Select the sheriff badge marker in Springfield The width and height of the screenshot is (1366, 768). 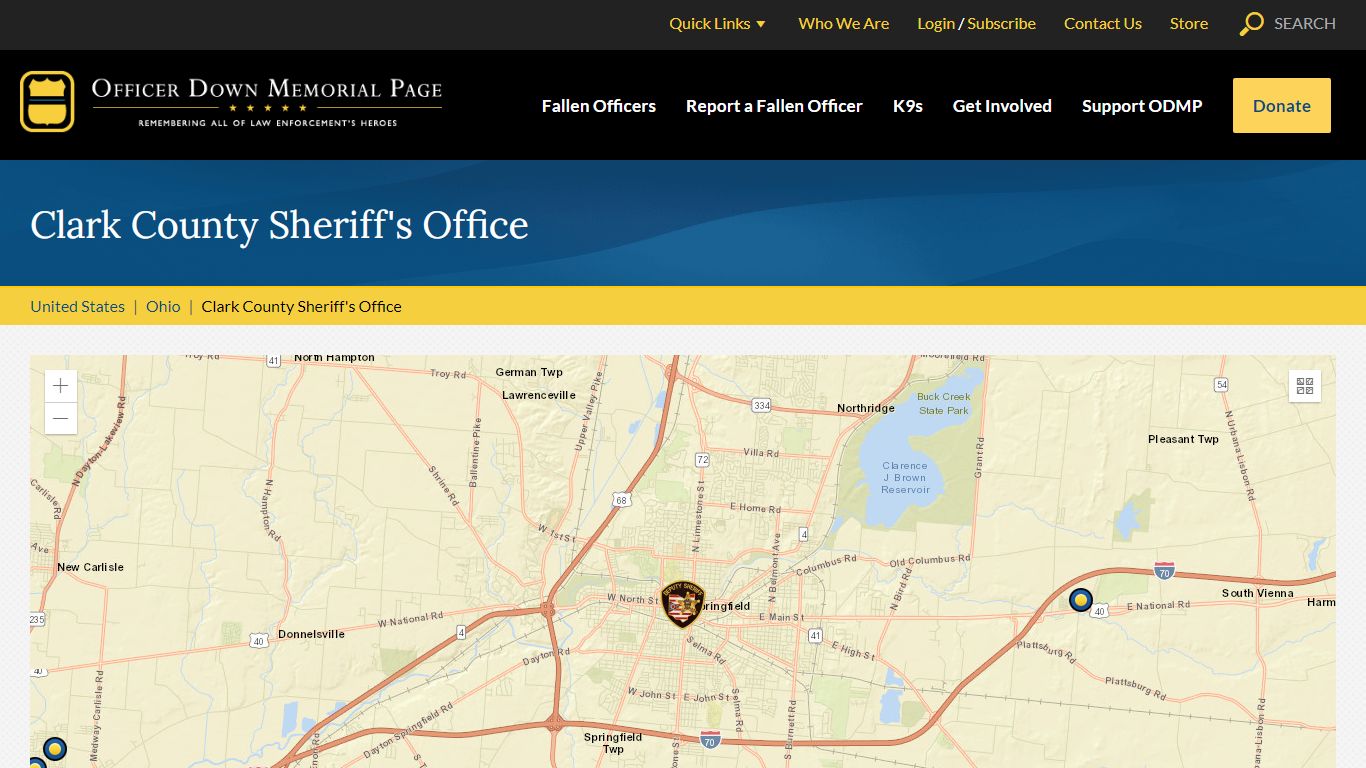coord(683,605)
